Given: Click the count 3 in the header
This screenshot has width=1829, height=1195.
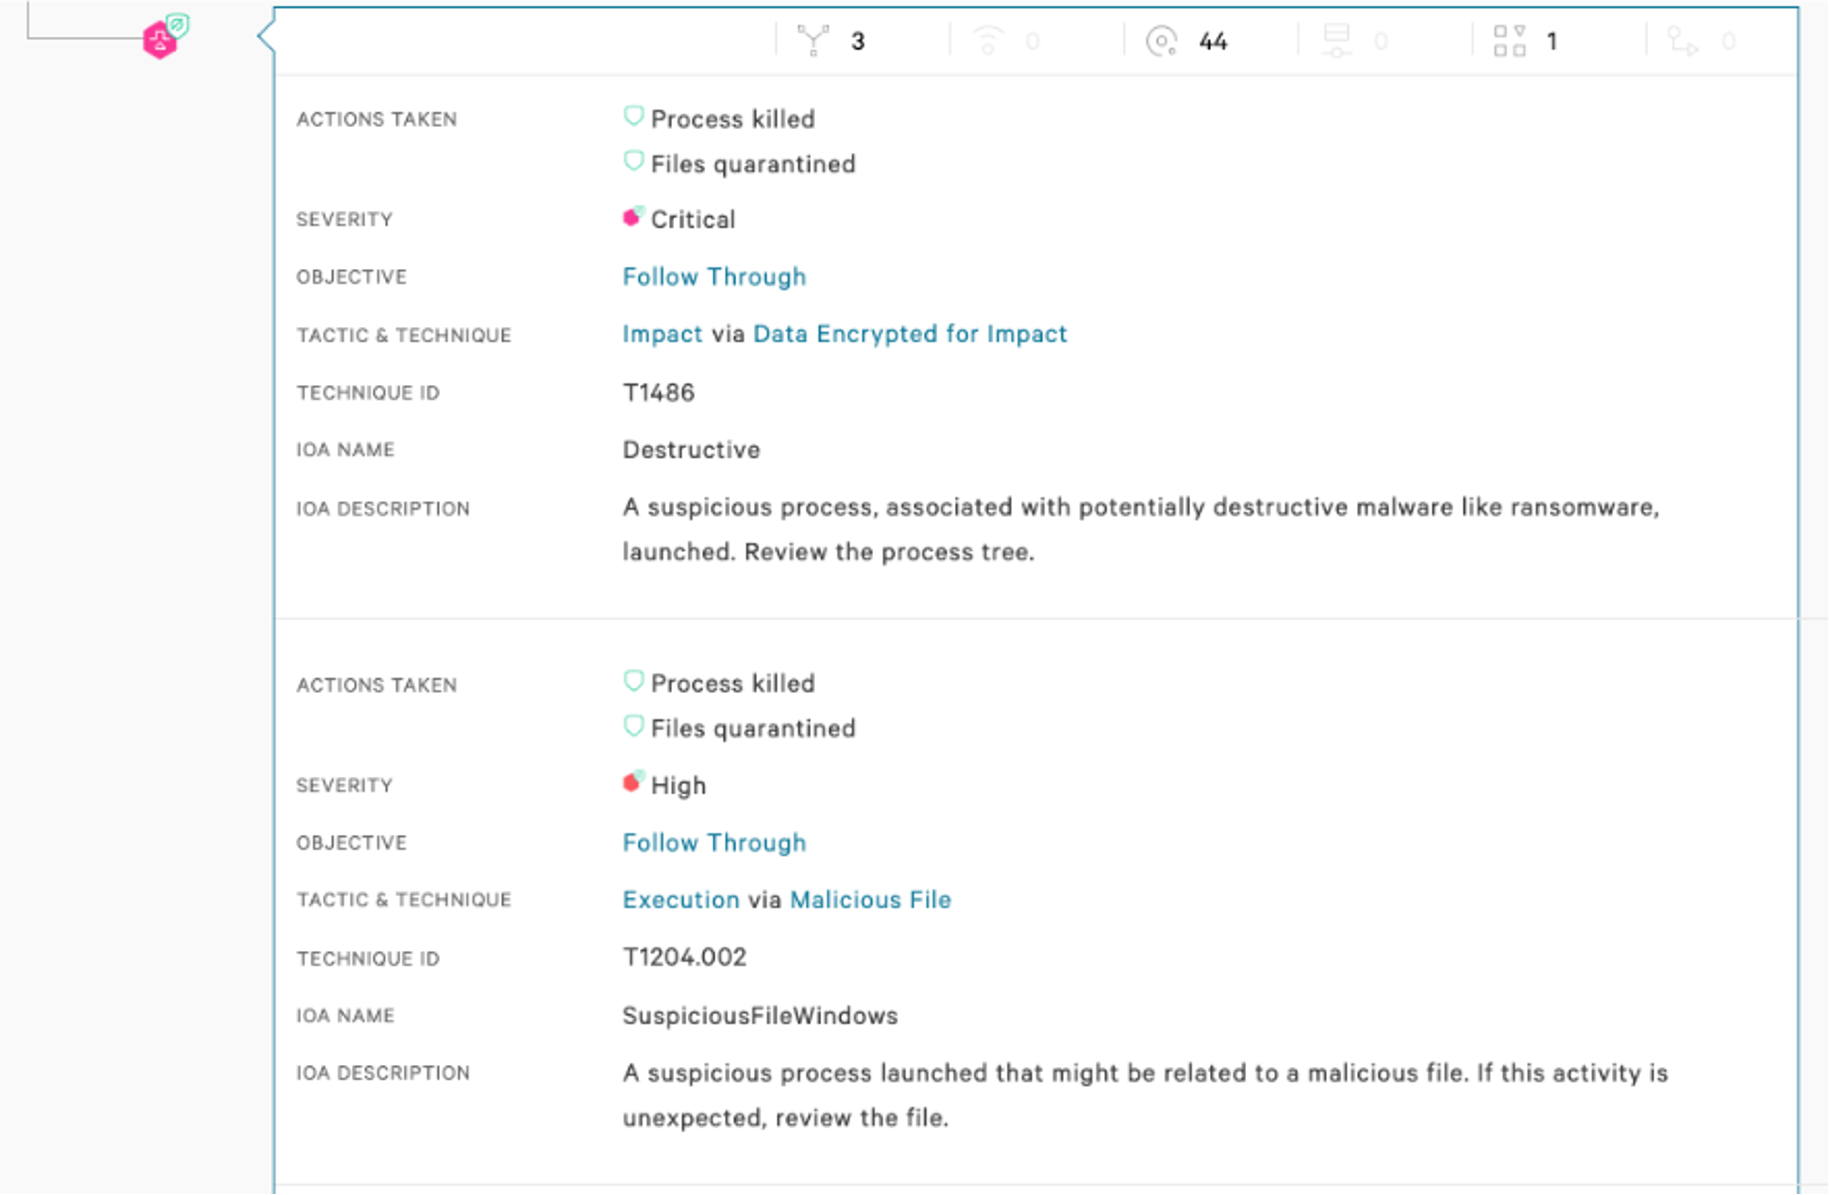Looking at the screenshot, I should pyautogui.click(x=858, y=41).
